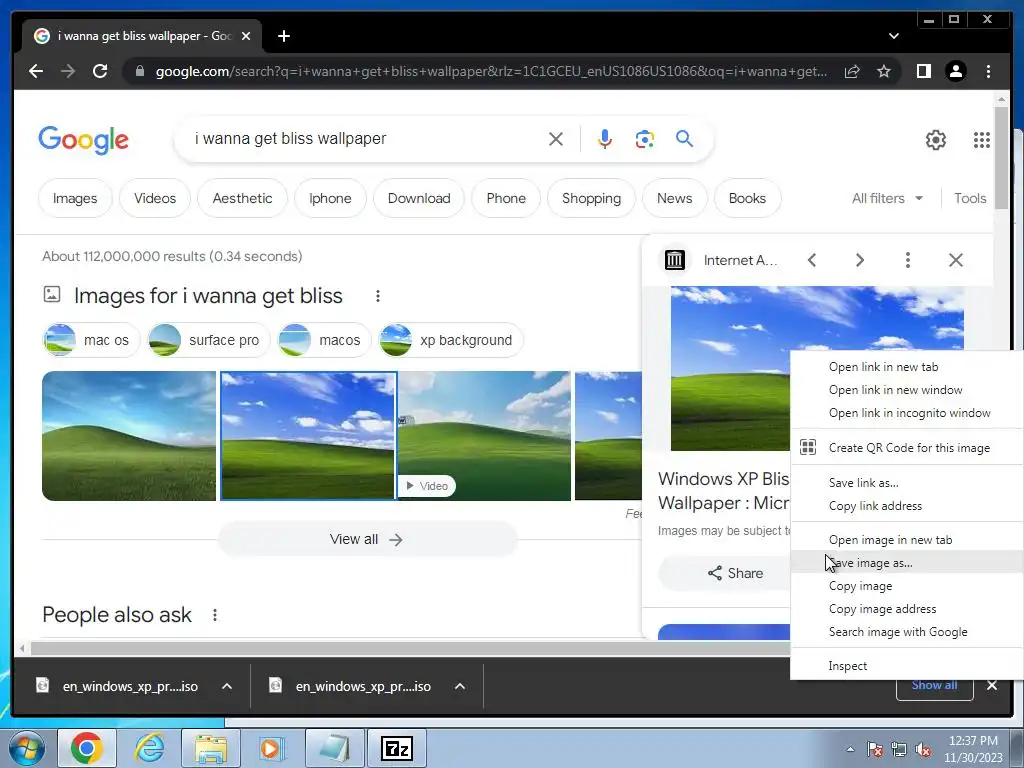Open Chrome's three-dot menu
The width and height of the screenshot is (1024, 768).
click(x=988, y=71)
